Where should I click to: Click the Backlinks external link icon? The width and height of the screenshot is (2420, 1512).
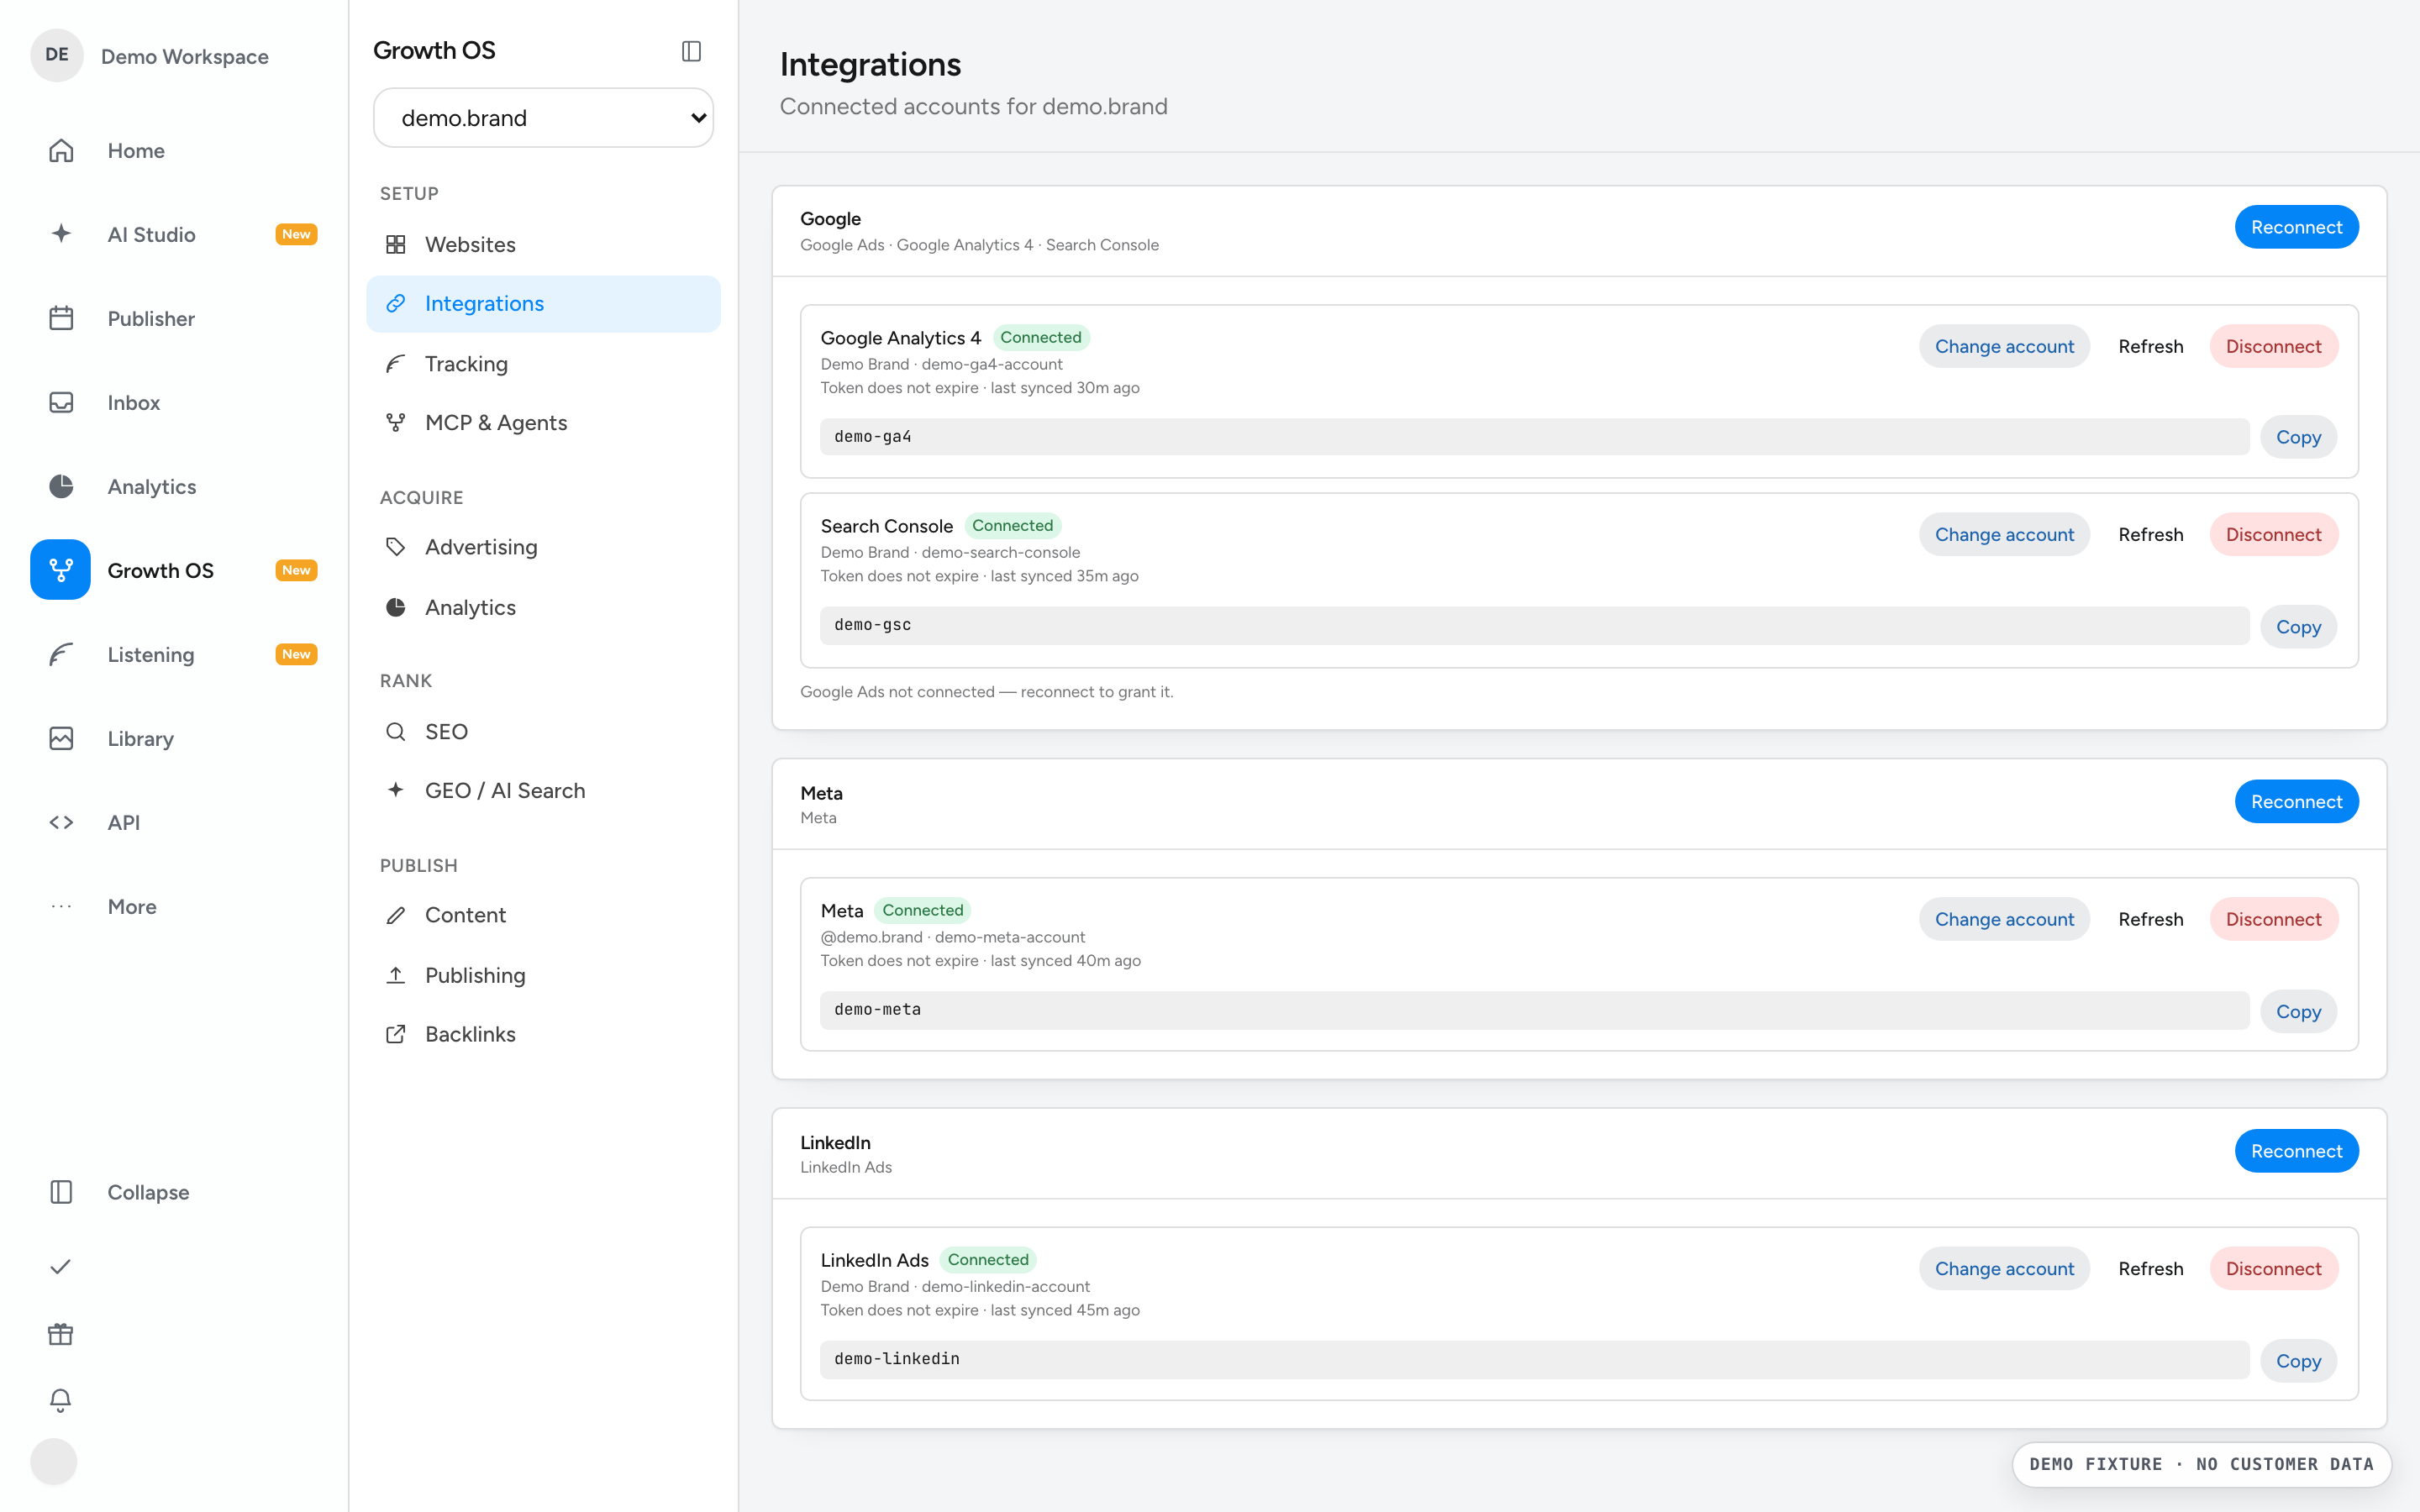[x=396, y=1034]
